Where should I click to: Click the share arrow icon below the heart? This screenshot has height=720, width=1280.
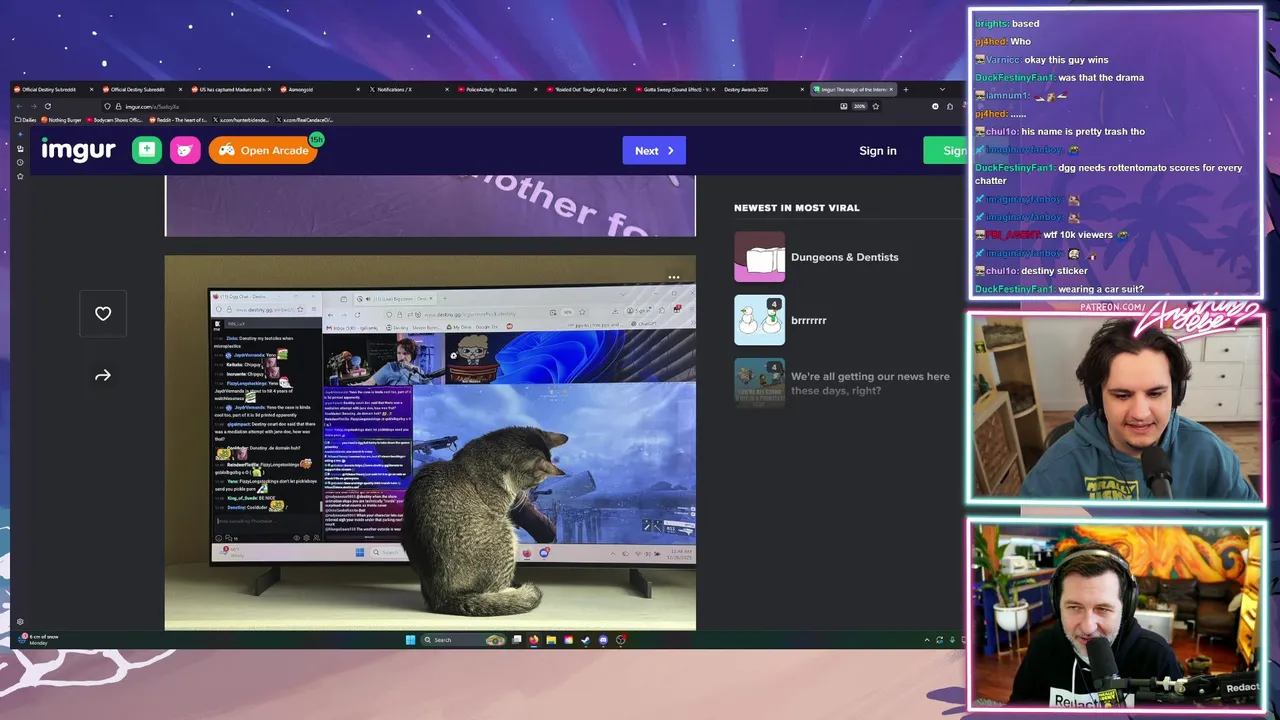[x=103, y=375]
